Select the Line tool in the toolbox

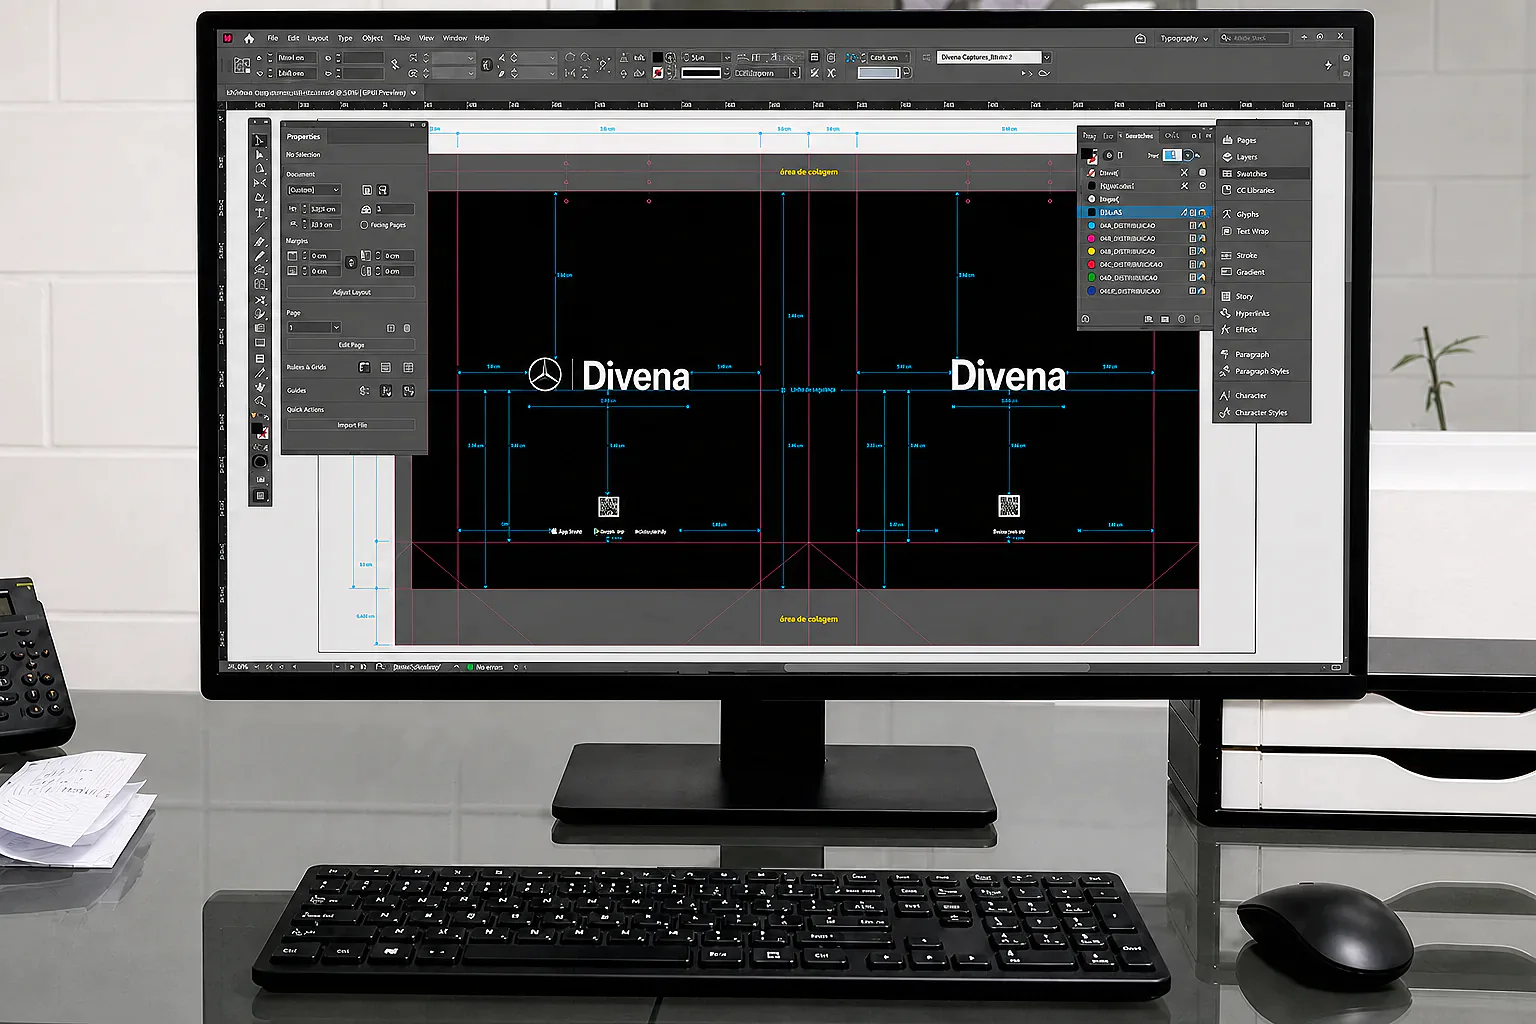pyautogui.click(x=260, y=227)
